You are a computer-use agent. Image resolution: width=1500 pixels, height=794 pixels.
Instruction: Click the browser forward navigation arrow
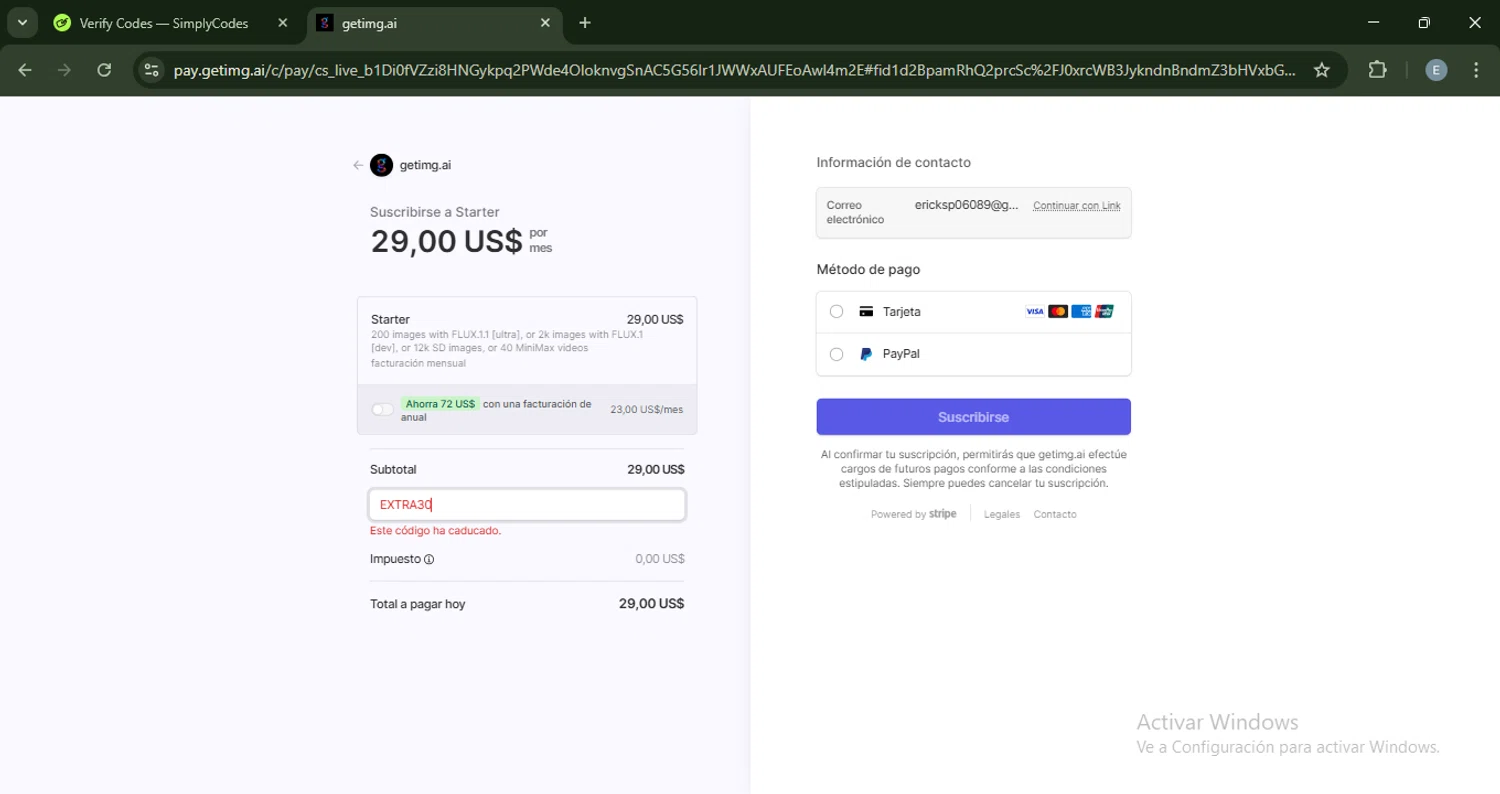pyautogui.click(x=64, y=70)
